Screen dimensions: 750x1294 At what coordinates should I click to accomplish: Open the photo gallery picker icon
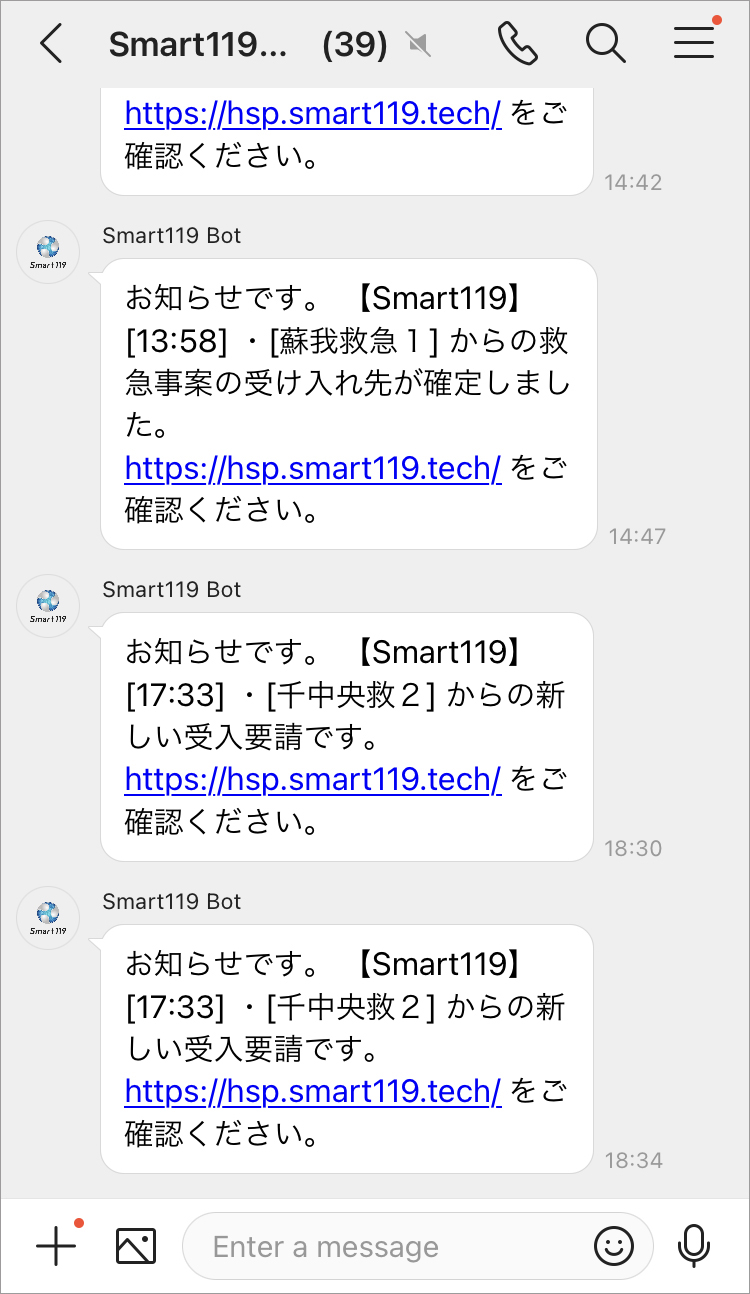[136, 1246]
